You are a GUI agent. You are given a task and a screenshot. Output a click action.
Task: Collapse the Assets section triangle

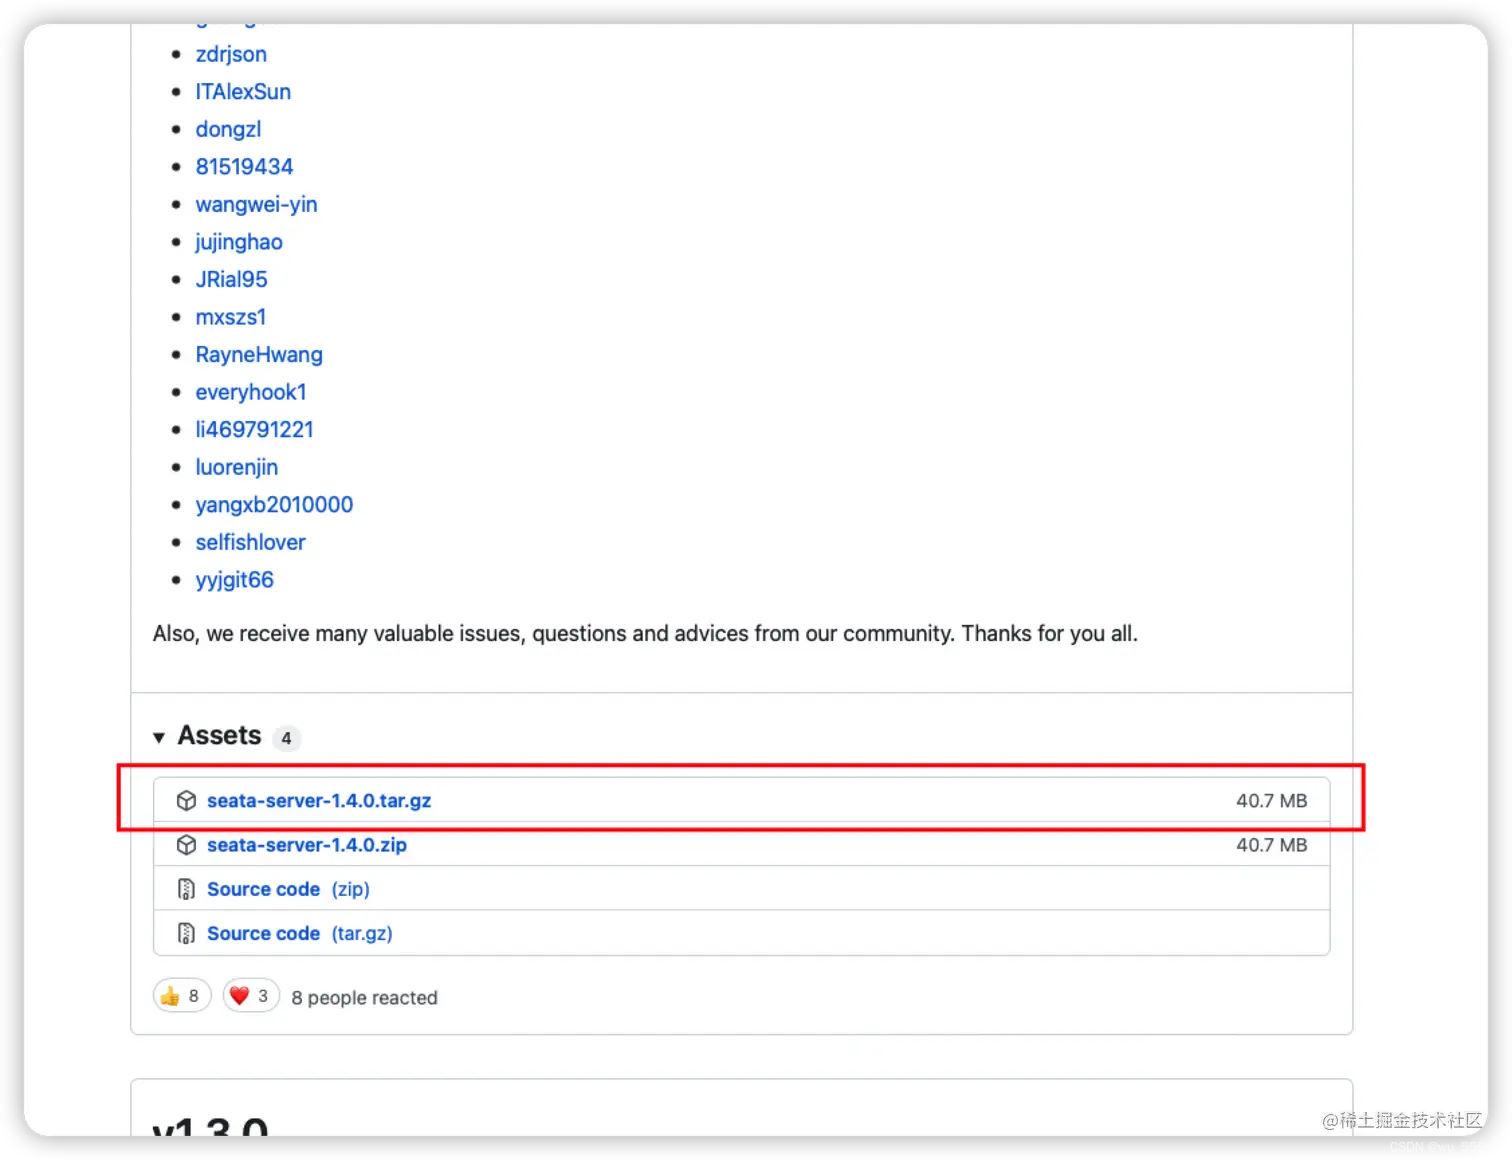[159, 738]
